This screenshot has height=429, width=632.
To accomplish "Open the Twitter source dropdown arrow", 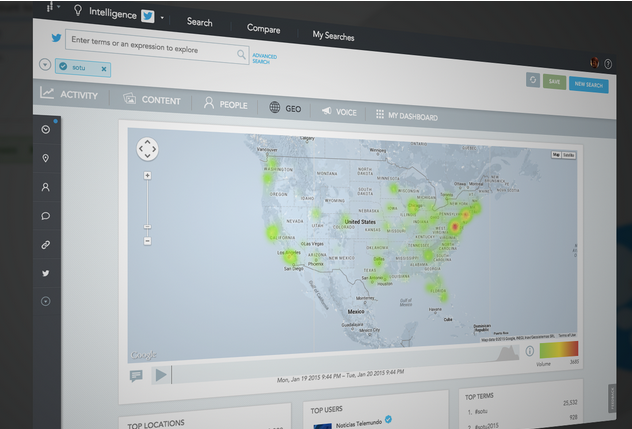I will pos(162,18).
